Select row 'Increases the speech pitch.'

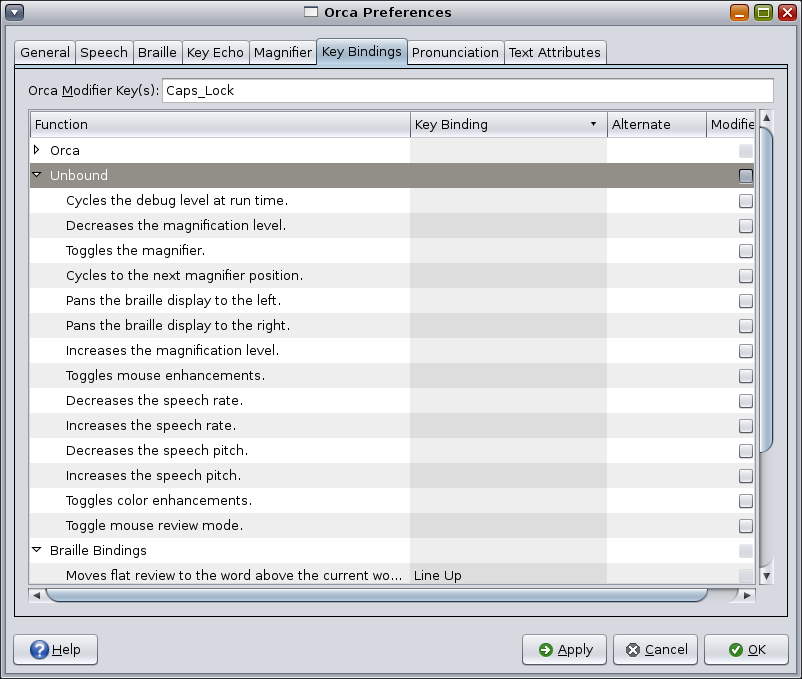coord(392,476)
